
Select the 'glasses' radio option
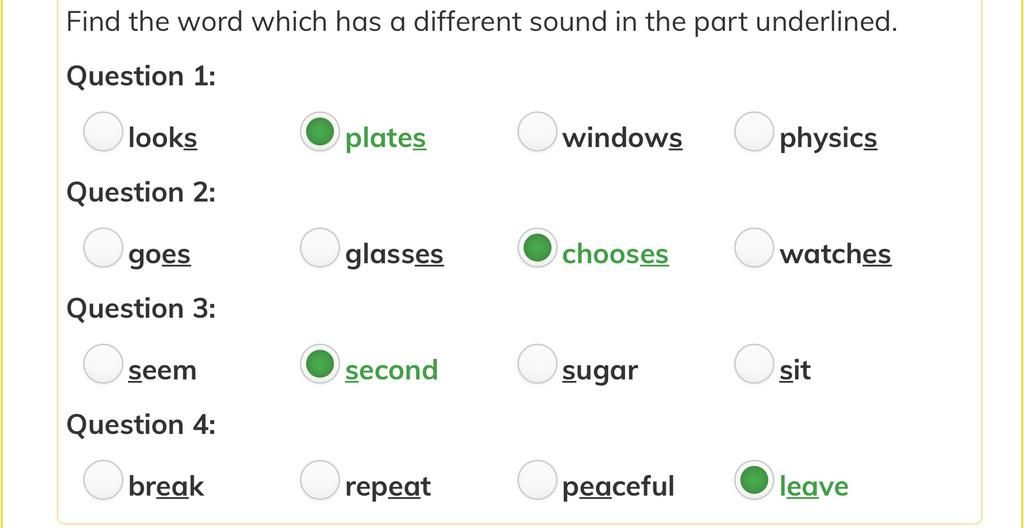[x=320, y=248]
